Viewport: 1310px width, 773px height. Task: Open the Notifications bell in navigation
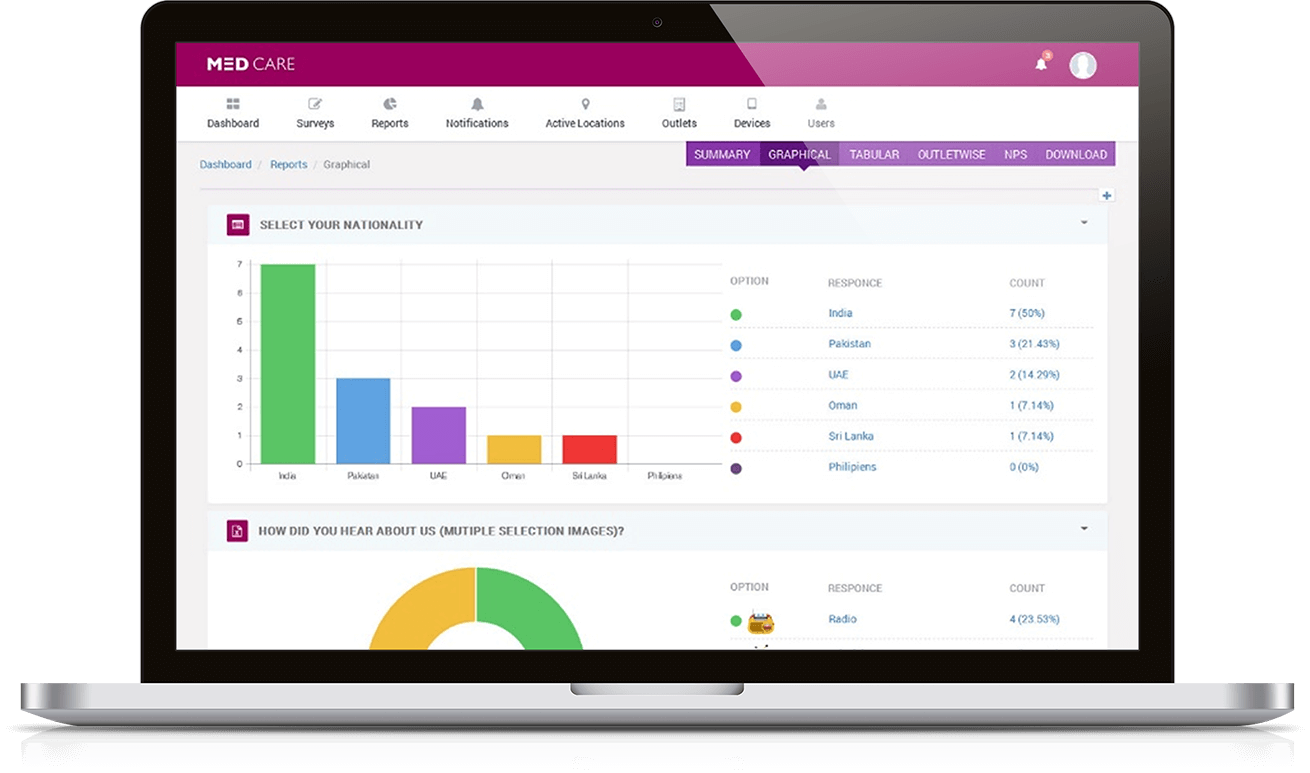(477, 104)
